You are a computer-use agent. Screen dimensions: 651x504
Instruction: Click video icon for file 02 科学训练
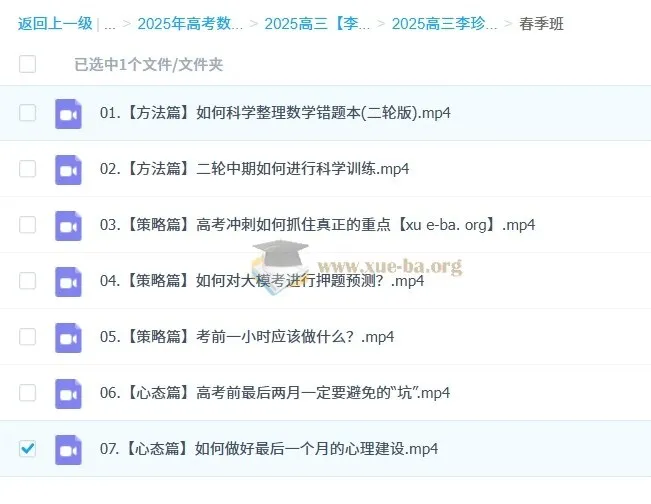click(68, 169)
